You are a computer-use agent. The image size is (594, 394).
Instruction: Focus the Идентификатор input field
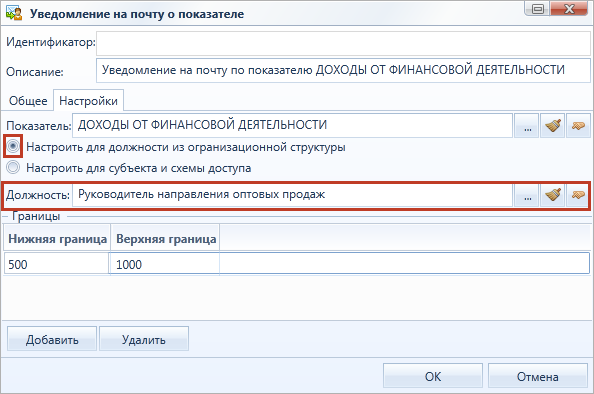pos(343,43)
